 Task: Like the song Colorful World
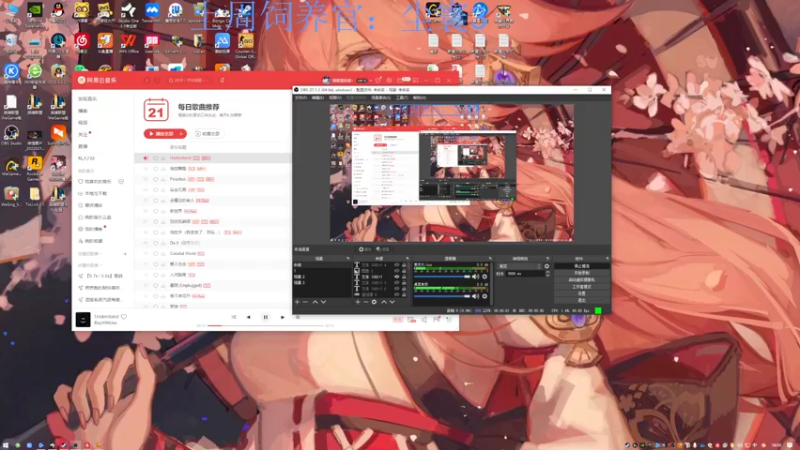(x=156, y=254)
